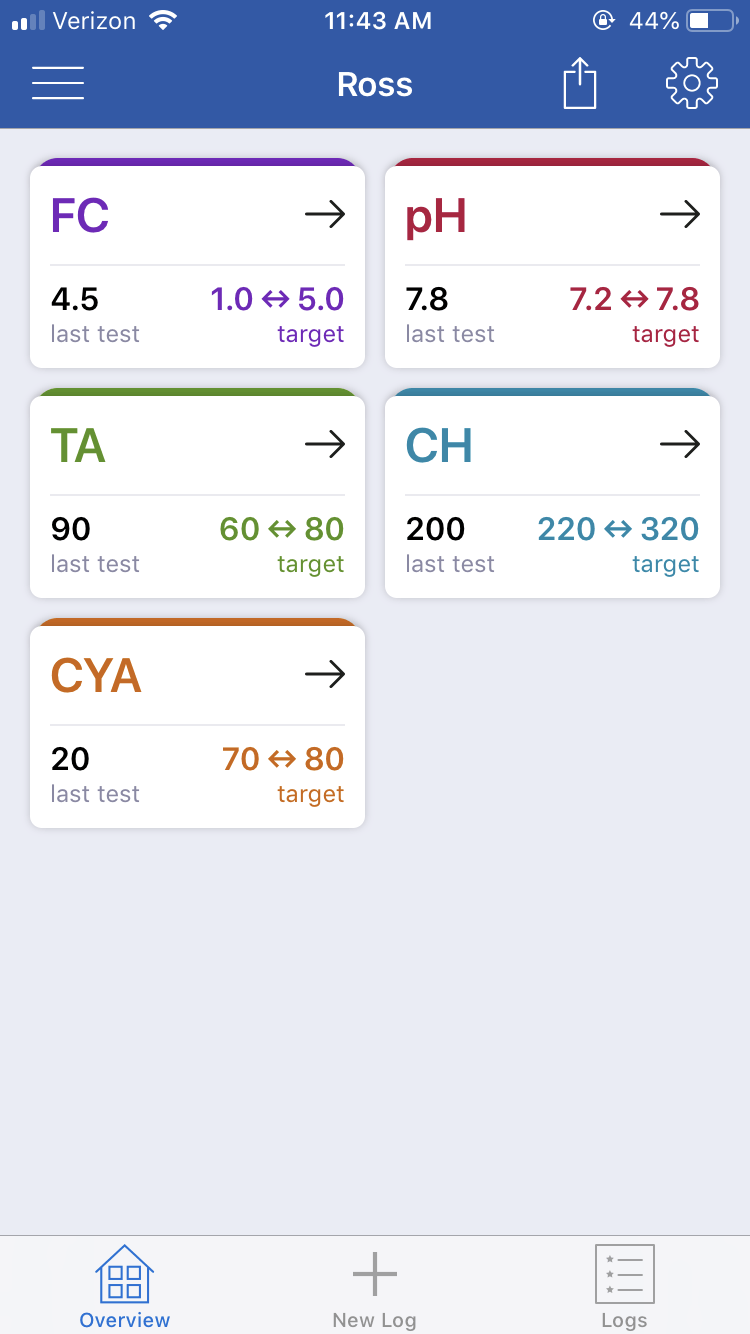Switch to the Logs tab label
Image resolution: width=750 pixels, height=1334 pixels.
pos(625,1320)
